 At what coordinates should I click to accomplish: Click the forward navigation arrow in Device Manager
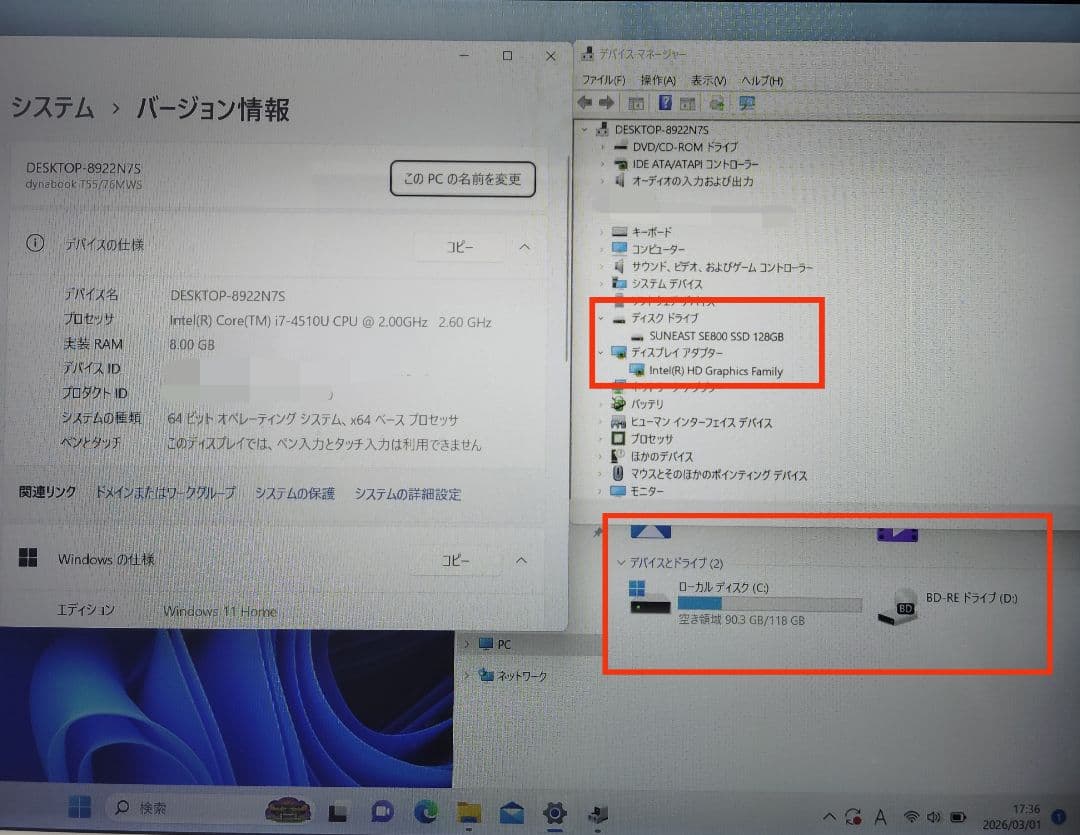click(607, 102)
